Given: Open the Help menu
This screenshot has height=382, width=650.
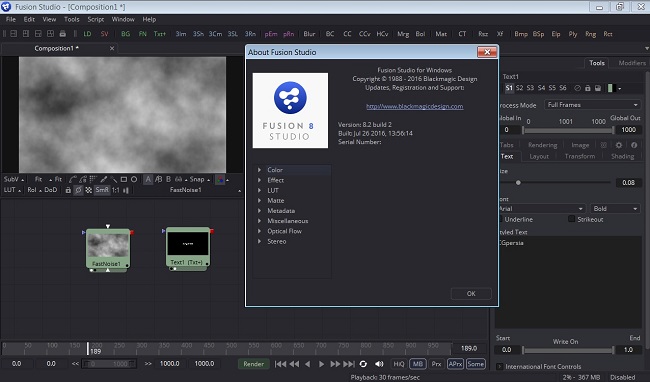Looking at the screenshot, I should point(149,19).
